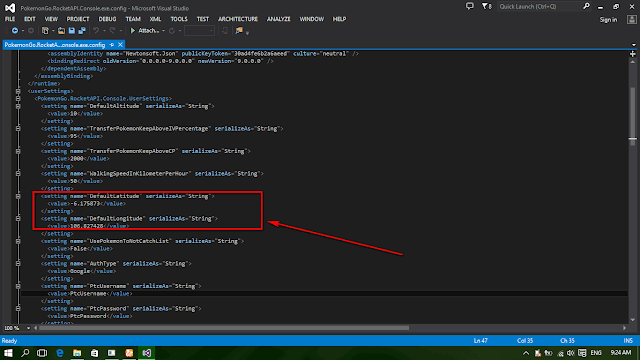This screenshot has width=640, height=360.
Task: Open the notifications flag icon
Action: point(486,6)
